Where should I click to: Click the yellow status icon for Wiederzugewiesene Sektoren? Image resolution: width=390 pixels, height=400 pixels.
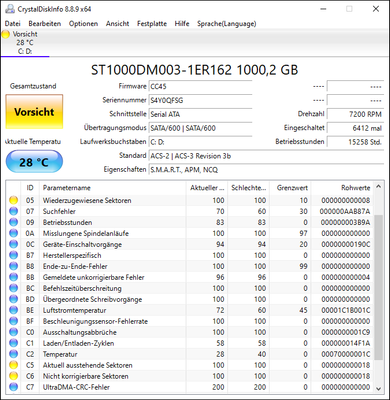[13, 200]
